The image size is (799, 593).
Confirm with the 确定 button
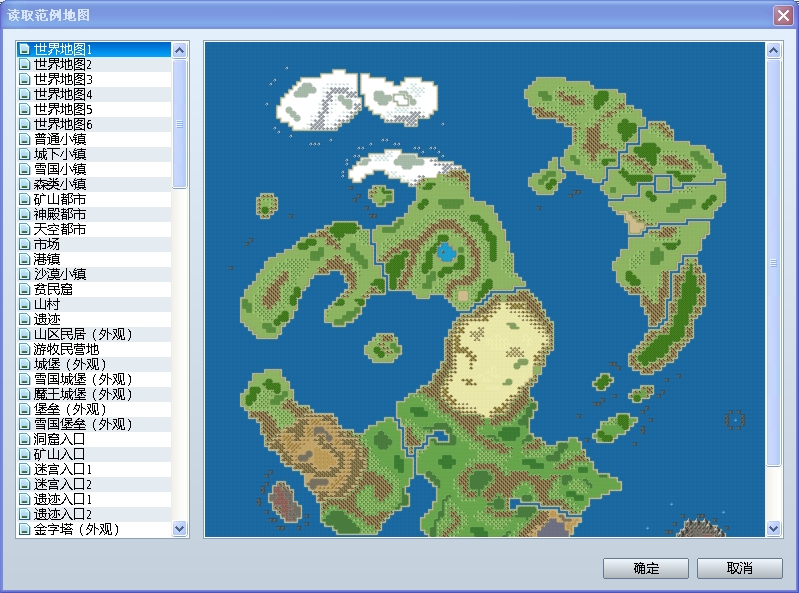[646, 569]
